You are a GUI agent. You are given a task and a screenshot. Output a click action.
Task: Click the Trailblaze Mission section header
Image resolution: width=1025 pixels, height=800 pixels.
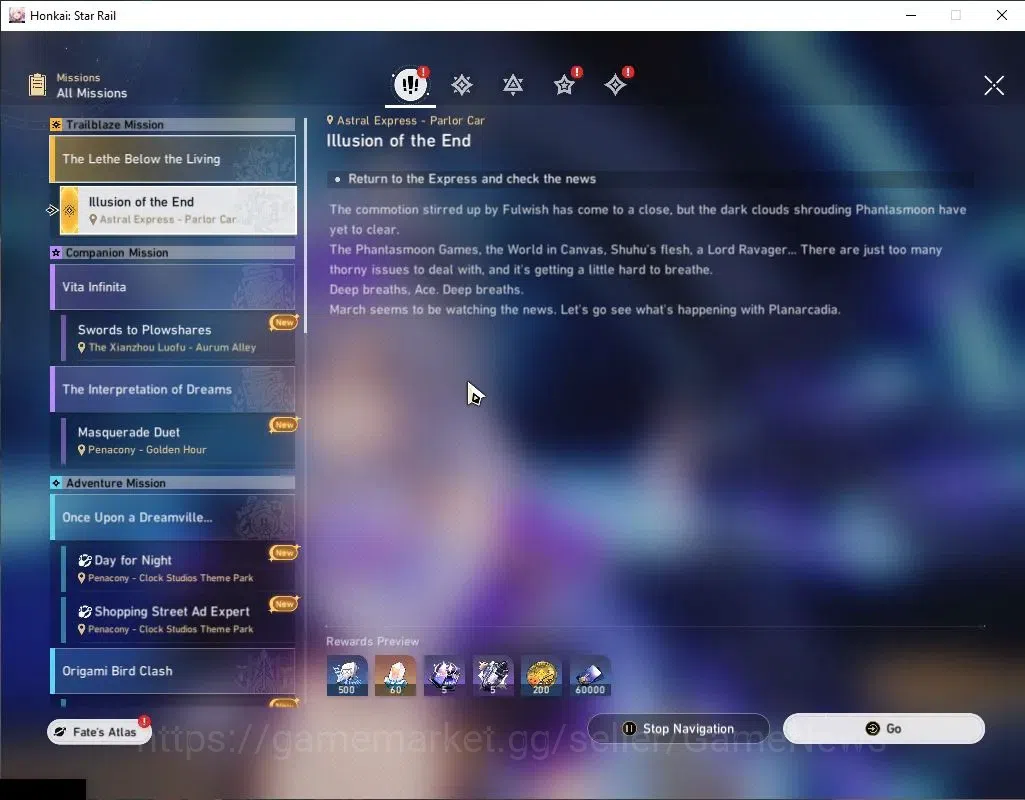point(173,124)
